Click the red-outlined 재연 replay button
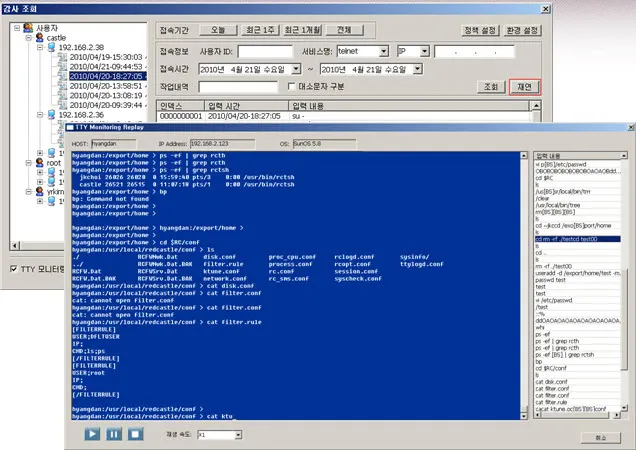Image resolution: width=636 pixels, height=451 pixels. (x=525, y=87)
